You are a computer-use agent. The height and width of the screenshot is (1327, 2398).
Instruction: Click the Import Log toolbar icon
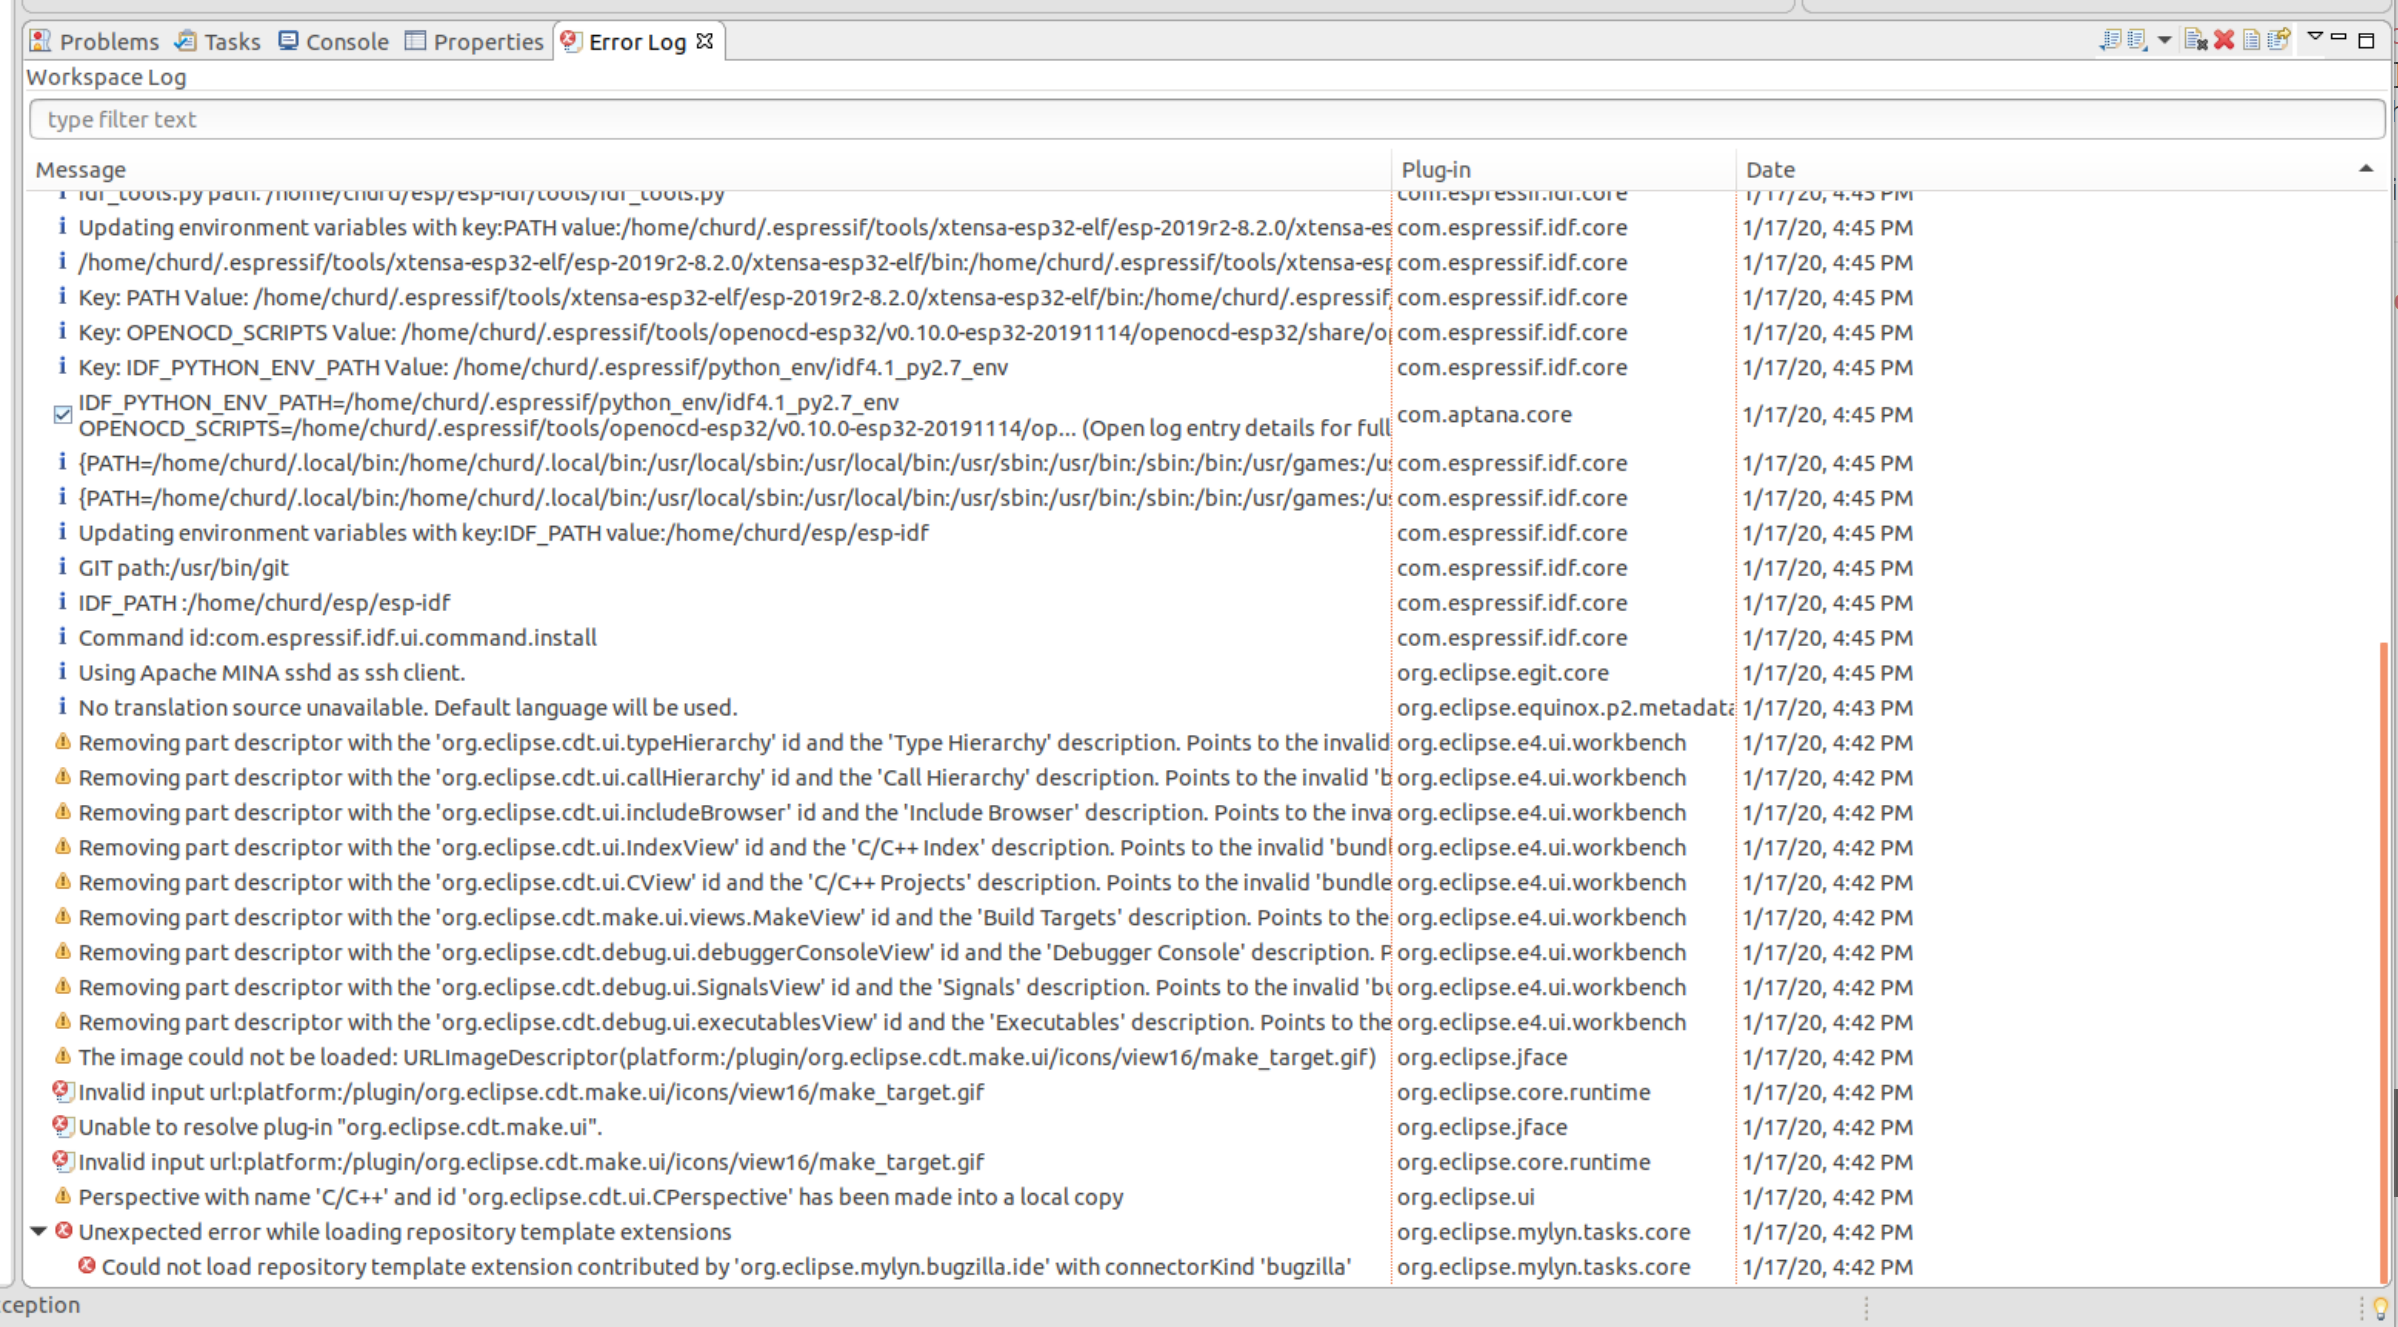tap(2138, 40)
